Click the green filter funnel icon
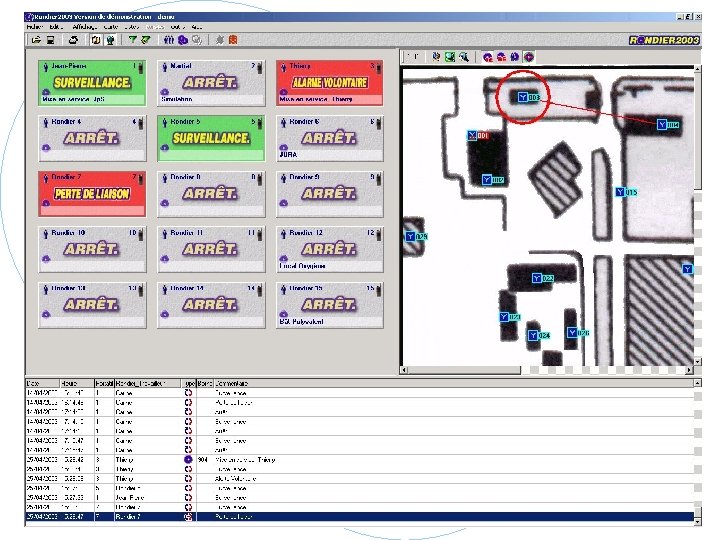This screenshot has height=540, width=720. click(132, 40)
